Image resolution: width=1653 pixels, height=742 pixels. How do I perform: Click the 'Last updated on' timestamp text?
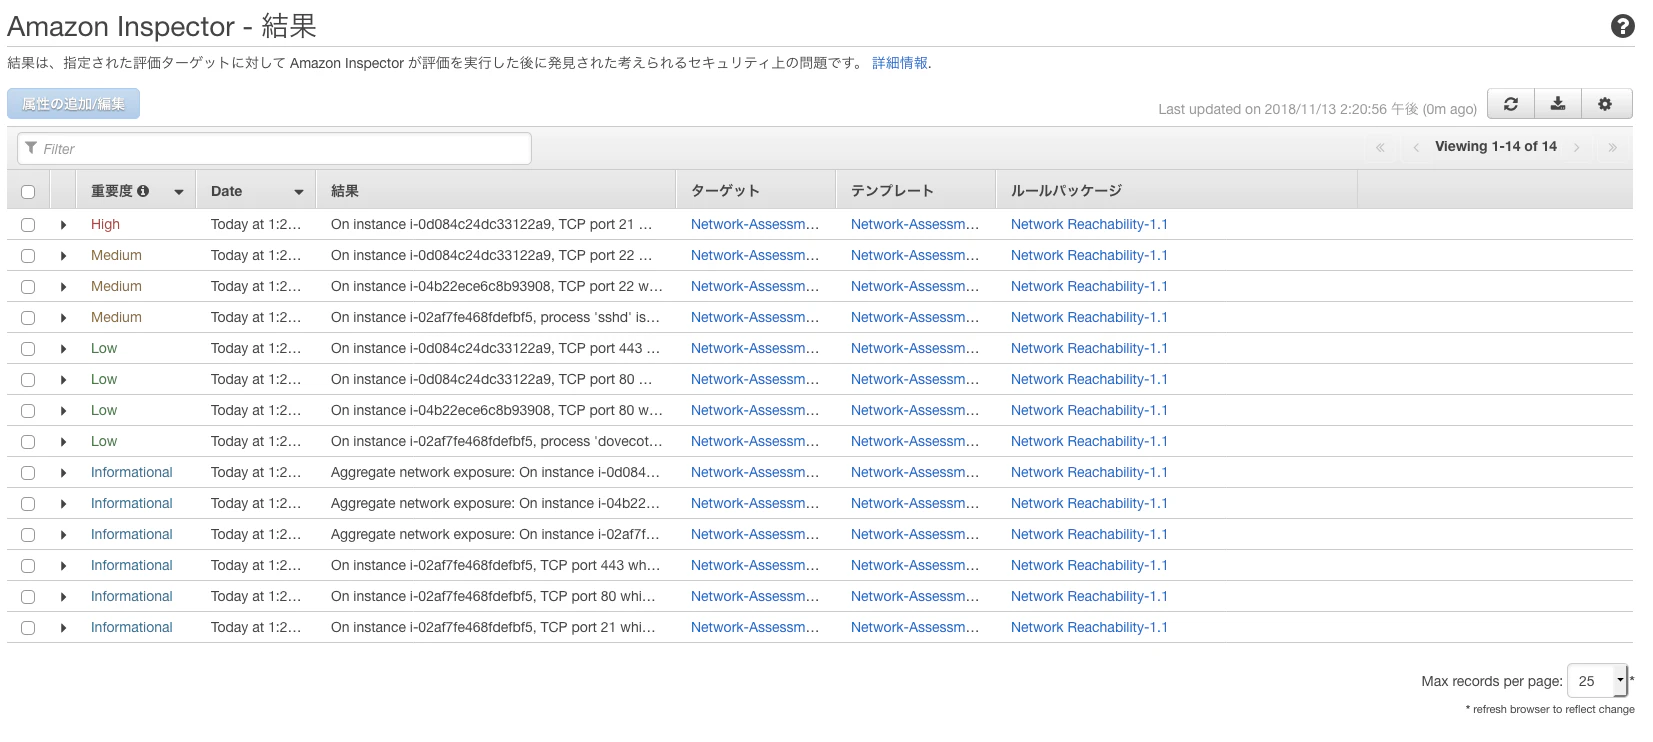coord(1317,109)
